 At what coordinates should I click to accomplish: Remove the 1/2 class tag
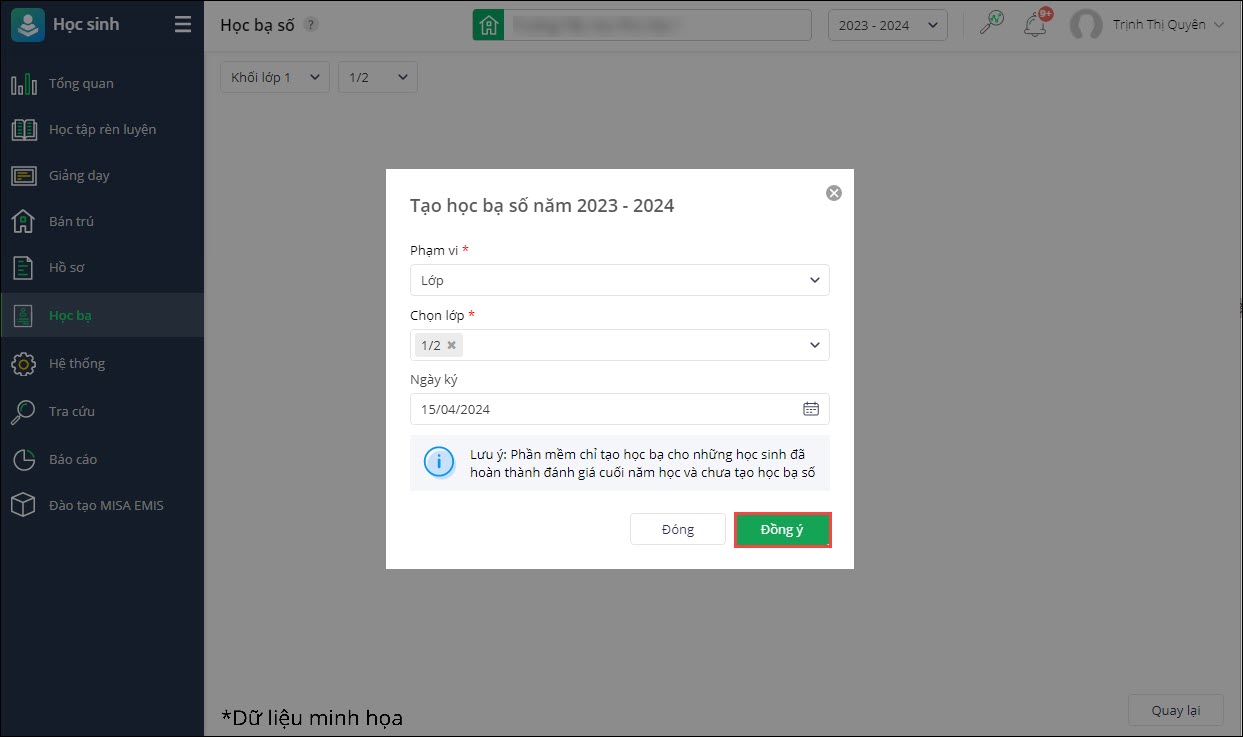pos(451,345)
